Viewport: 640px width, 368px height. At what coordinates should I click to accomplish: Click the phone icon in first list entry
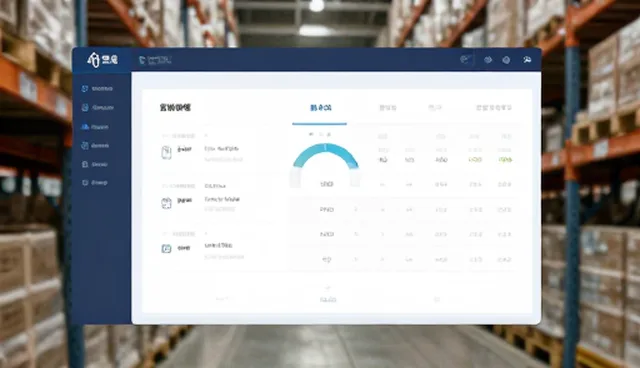click(x=166, y=152)
